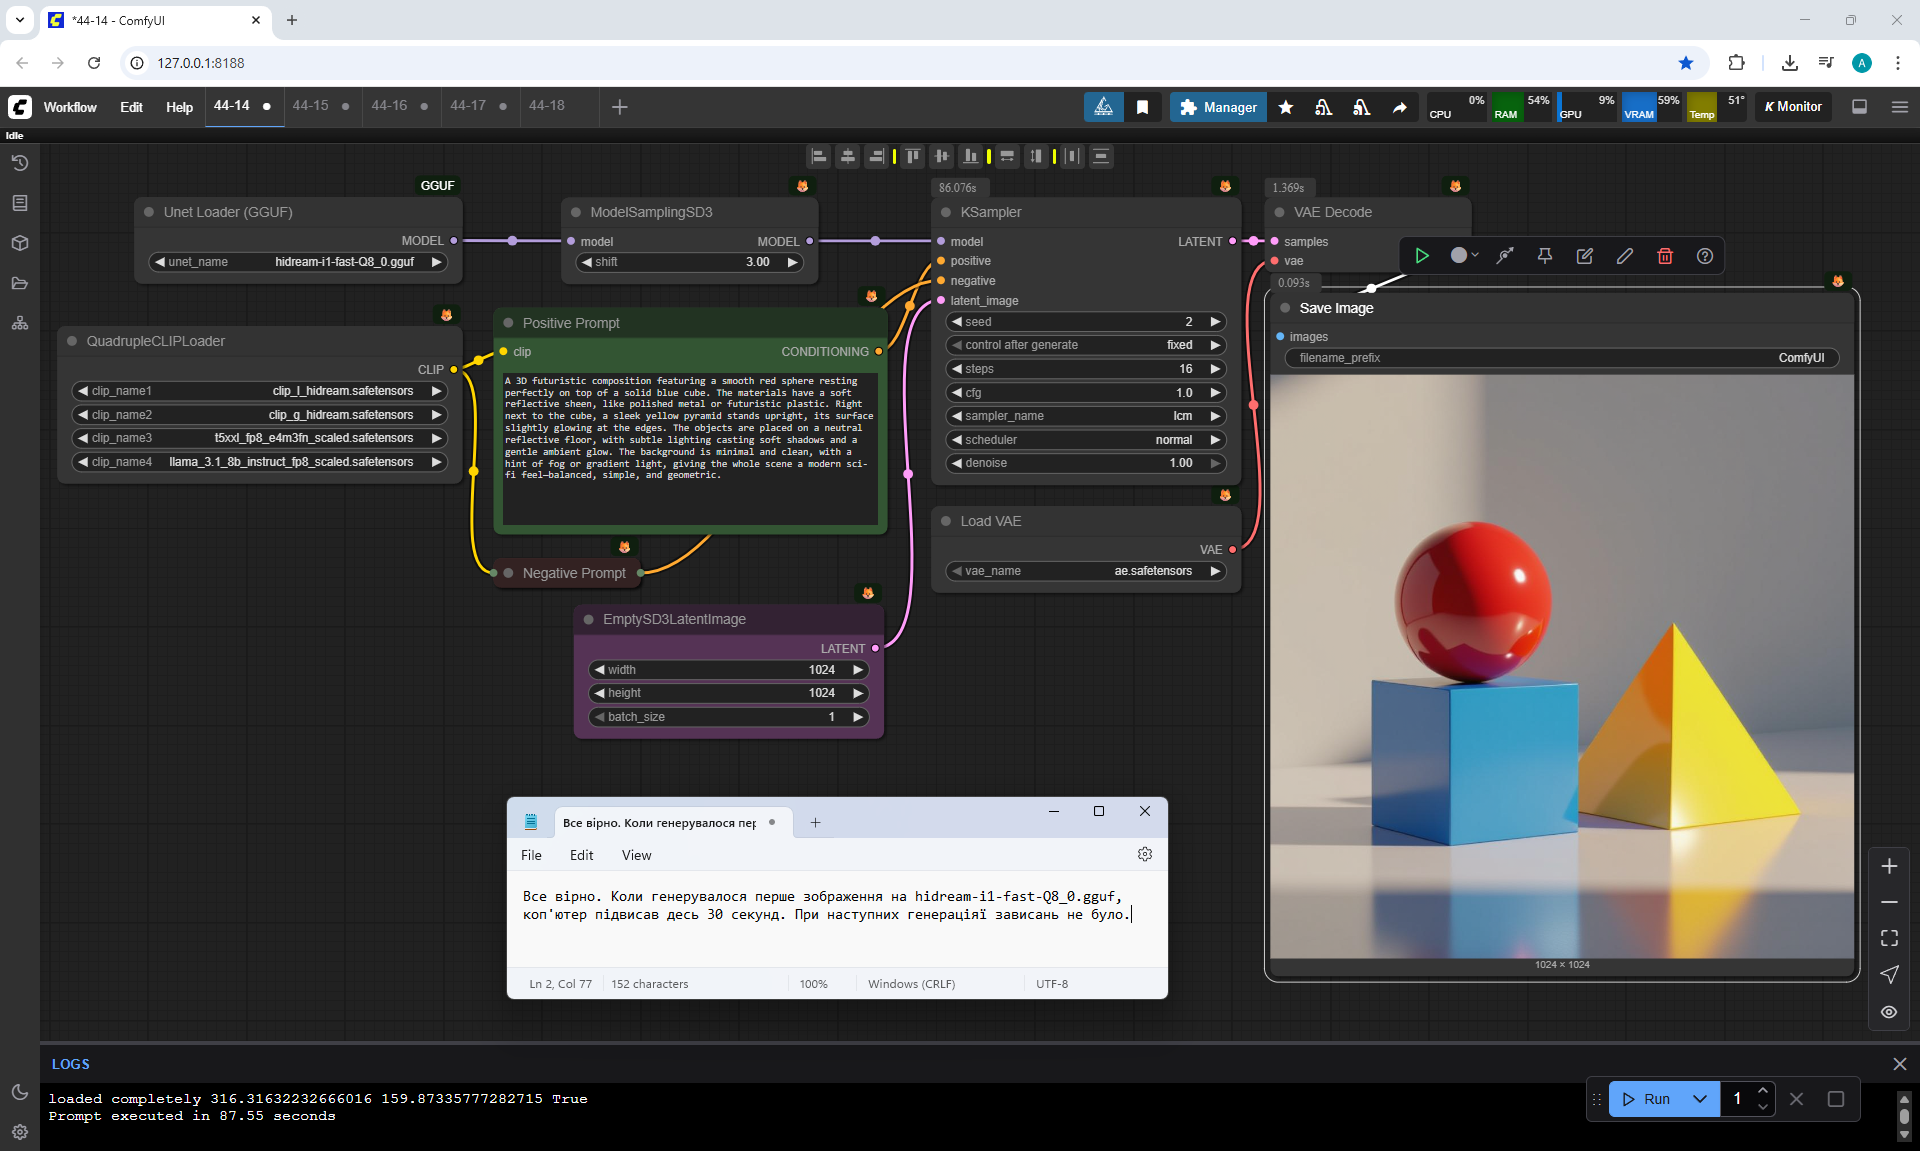Open the sampler_name combo in KSampler
The width and height of the screenshot is (1920, 1151).
tap(1085, 416)
